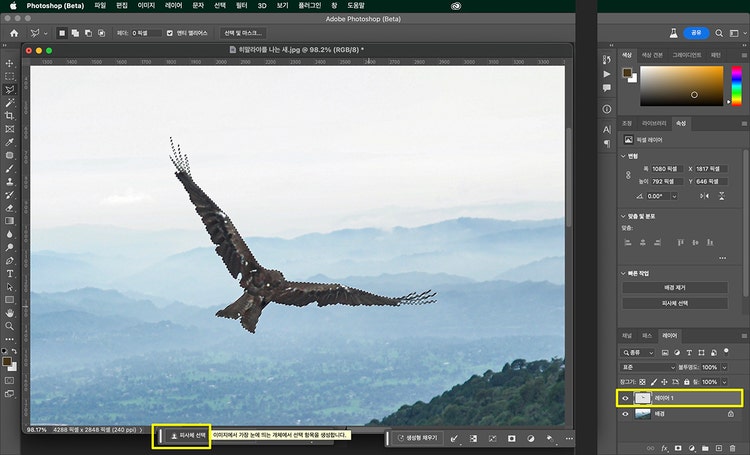This screenshot has height=455, width=750.
Task: Click the 선택 및 마스크 button
Action: [243, 33]
